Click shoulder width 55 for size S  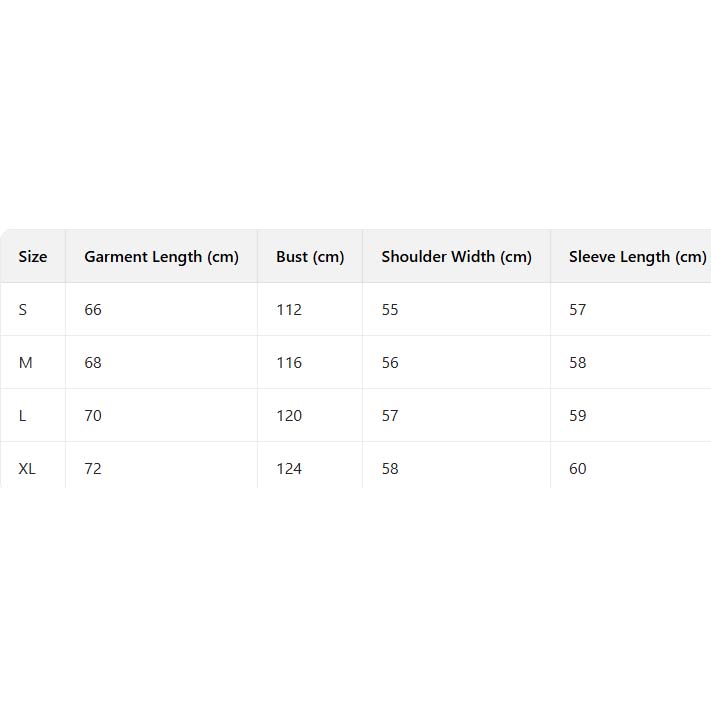390,310
